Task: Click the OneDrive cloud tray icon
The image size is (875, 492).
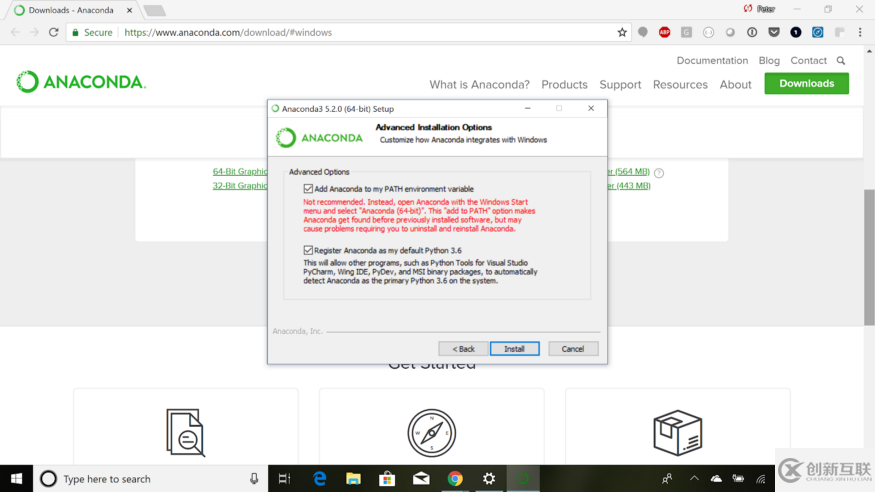Action: [716, 479]
